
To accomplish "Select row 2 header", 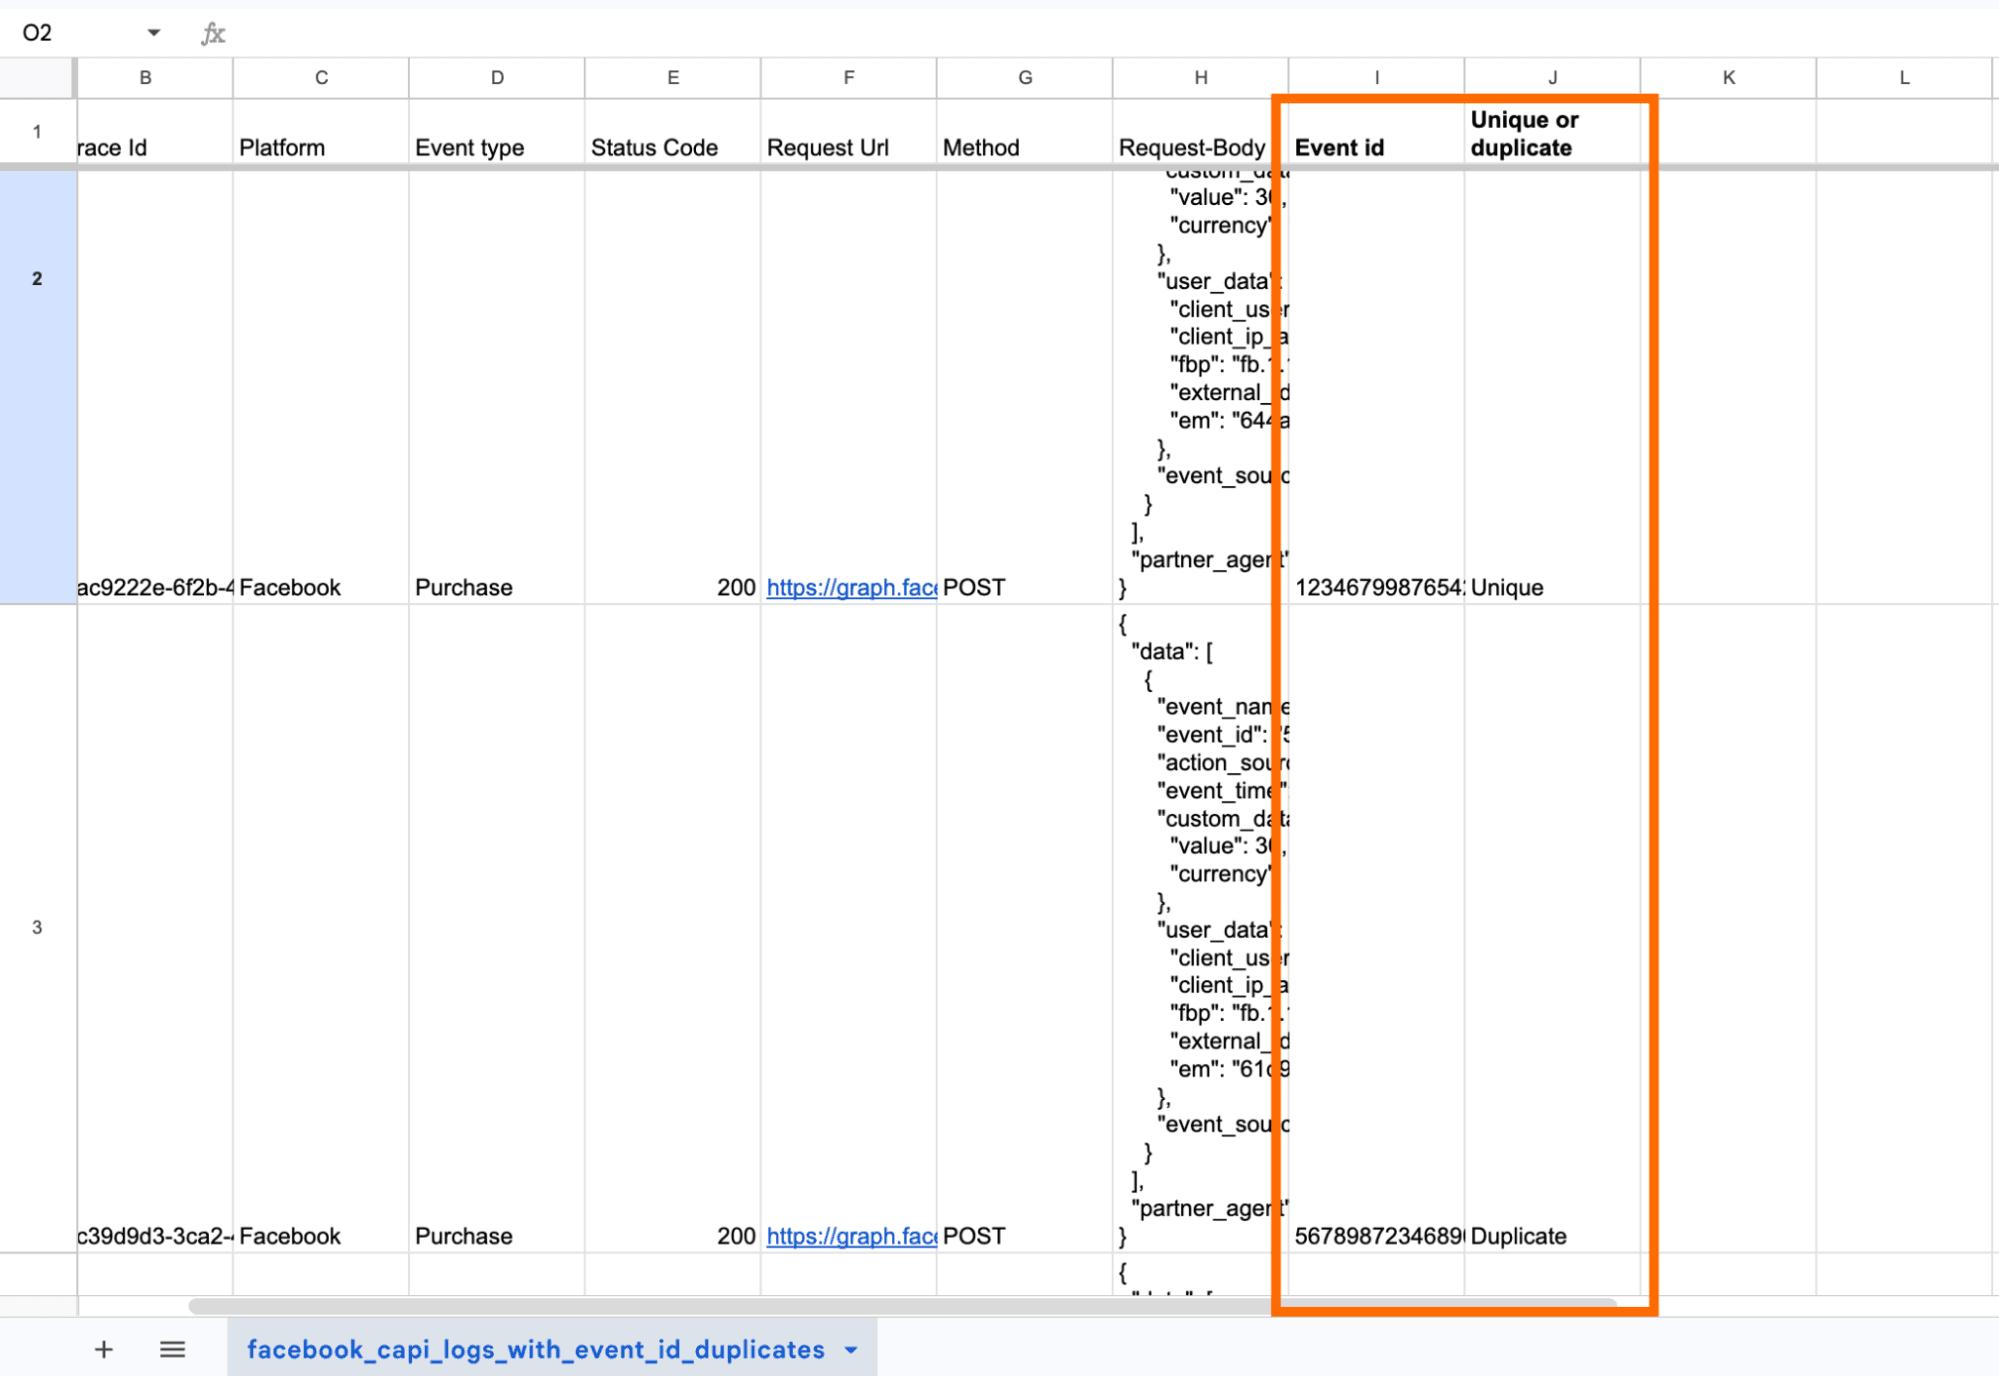I will [37, 386].
